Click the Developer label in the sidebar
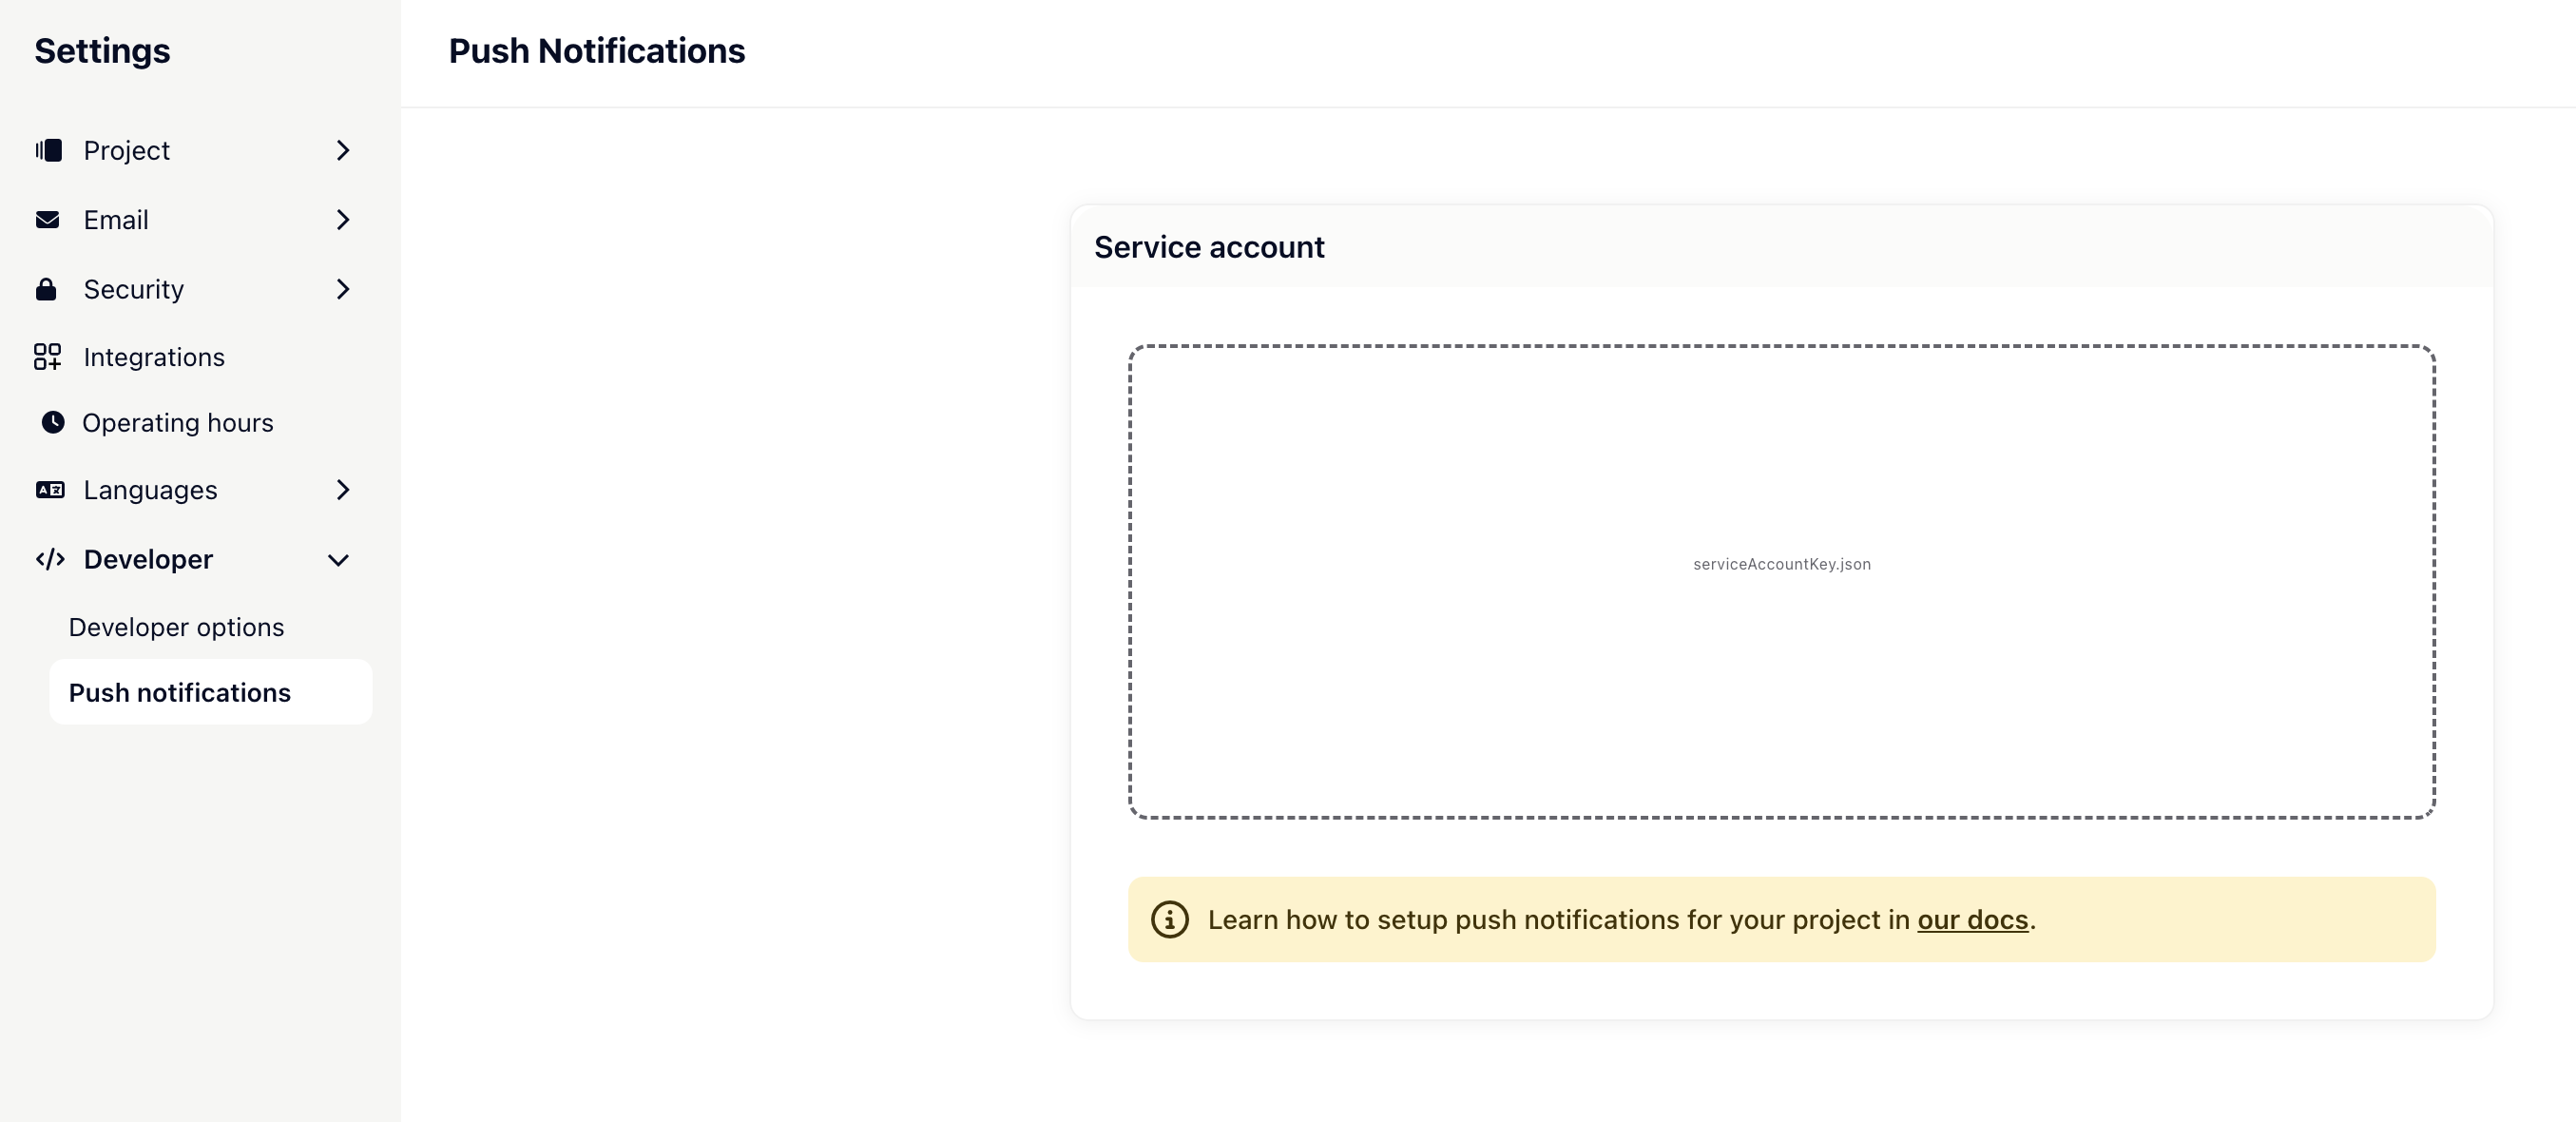This screenshot has height=1122, width=2576. click(148, 559)
